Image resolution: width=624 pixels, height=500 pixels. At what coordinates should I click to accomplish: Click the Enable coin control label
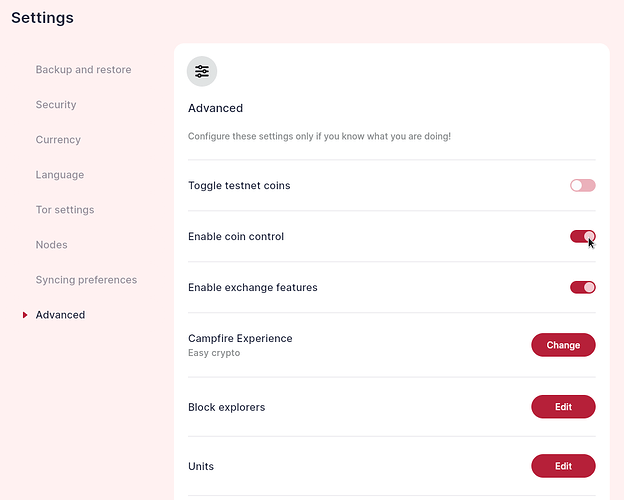click(x=236, y=236)
